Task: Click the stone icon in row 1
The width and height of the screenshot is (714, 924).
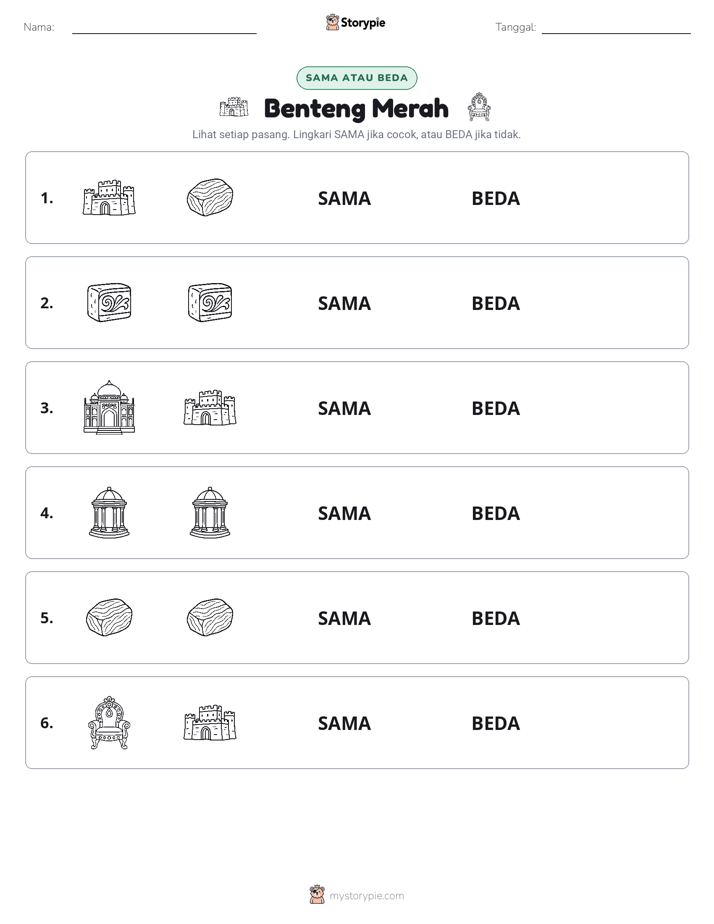Action: [210, 197]
